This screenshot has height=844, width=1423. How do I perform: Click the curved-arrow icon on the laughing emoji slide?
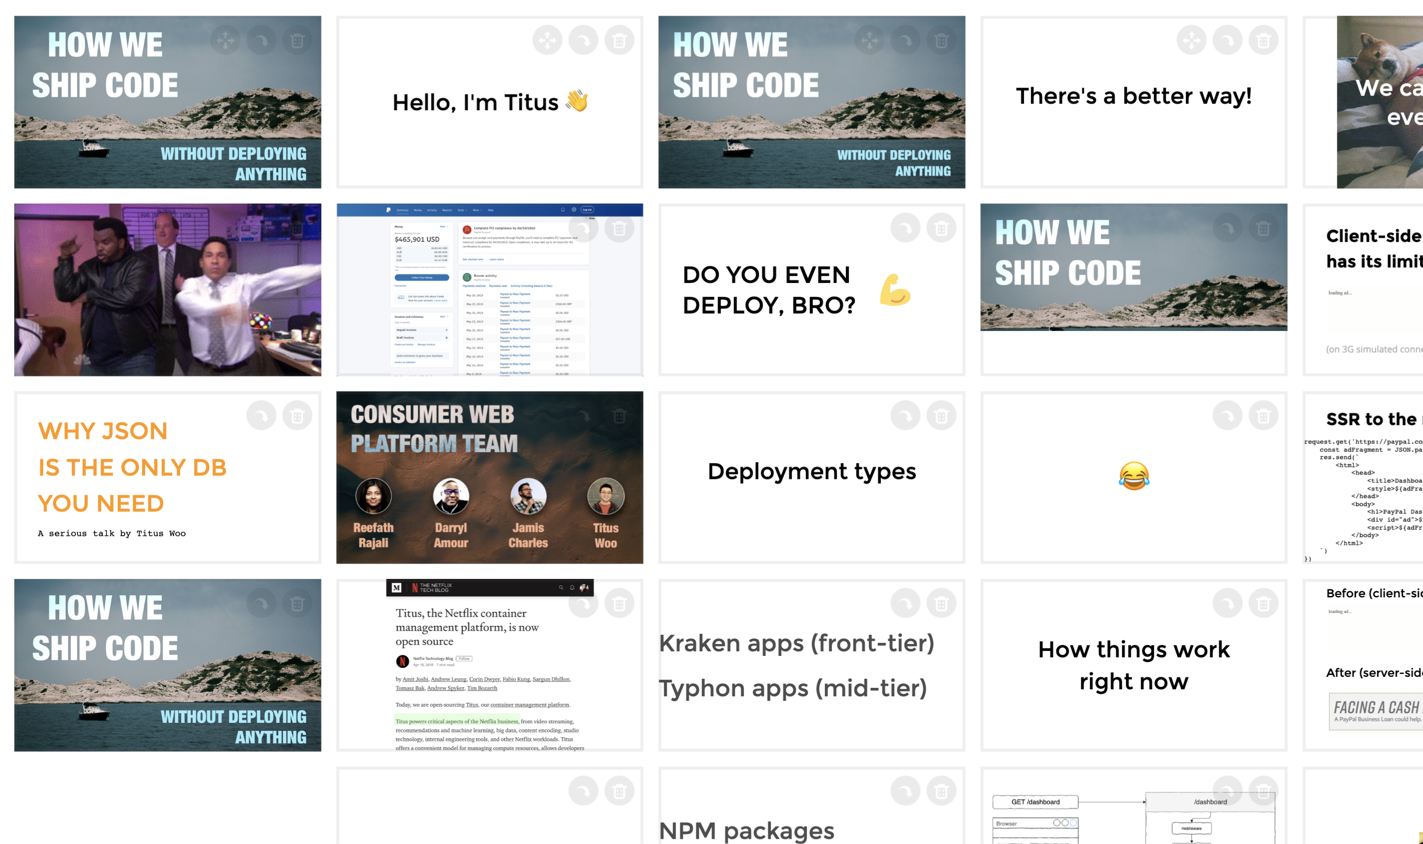(1227, 415)
